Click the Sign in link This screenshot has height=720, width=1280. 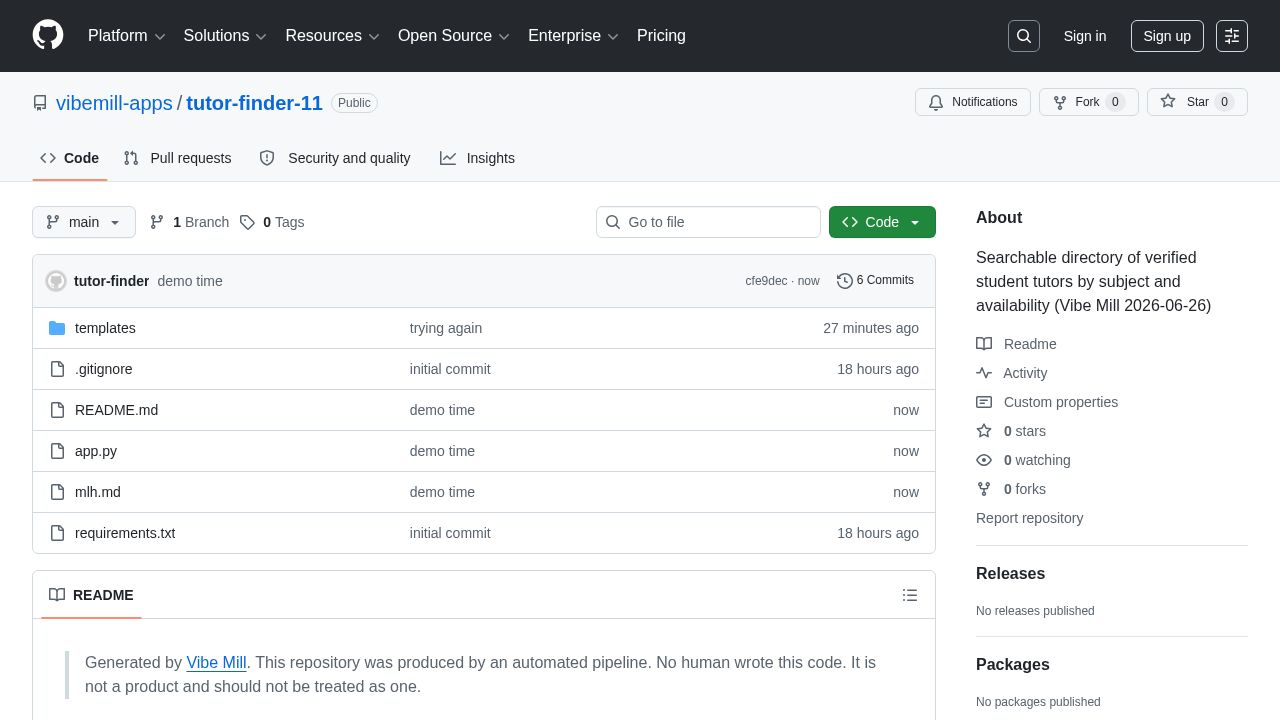1085,36
